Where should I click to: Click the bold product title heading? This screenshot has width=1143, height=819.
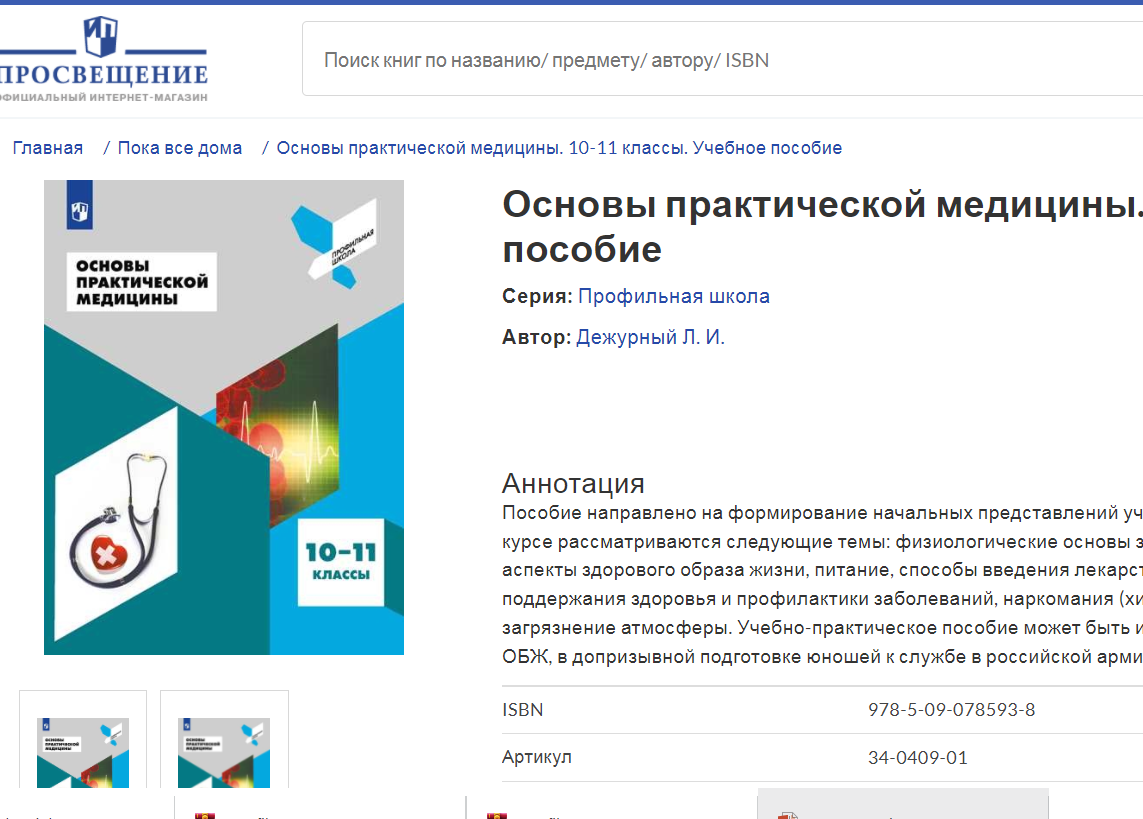click(x=820, y=226)
